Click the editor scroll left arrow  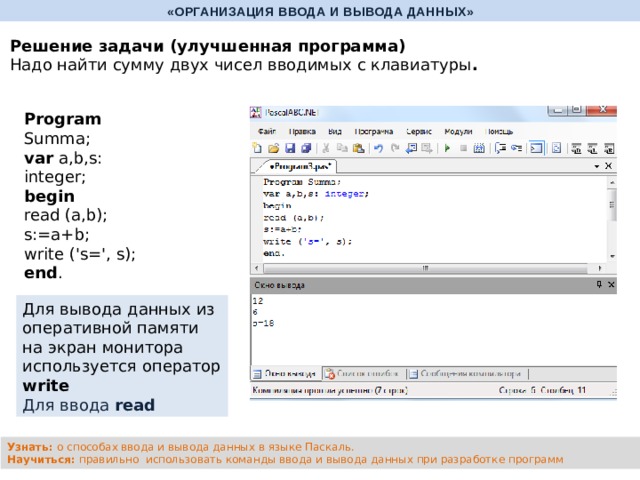click(x=256, y=268)
